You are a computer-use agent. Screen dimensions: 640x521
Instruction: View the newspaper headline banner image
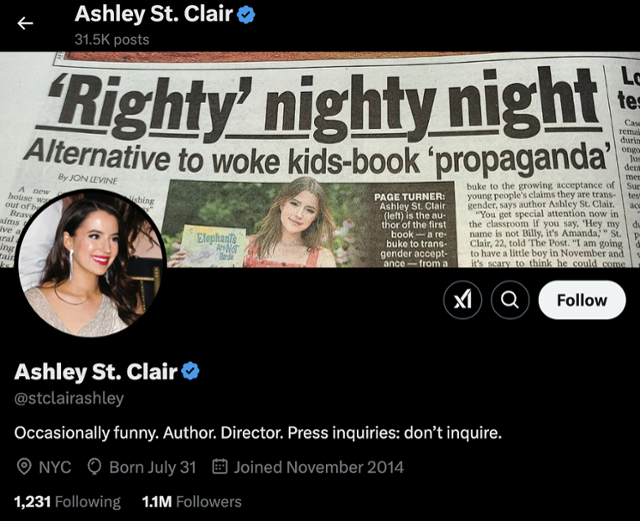tap(320, 159)
